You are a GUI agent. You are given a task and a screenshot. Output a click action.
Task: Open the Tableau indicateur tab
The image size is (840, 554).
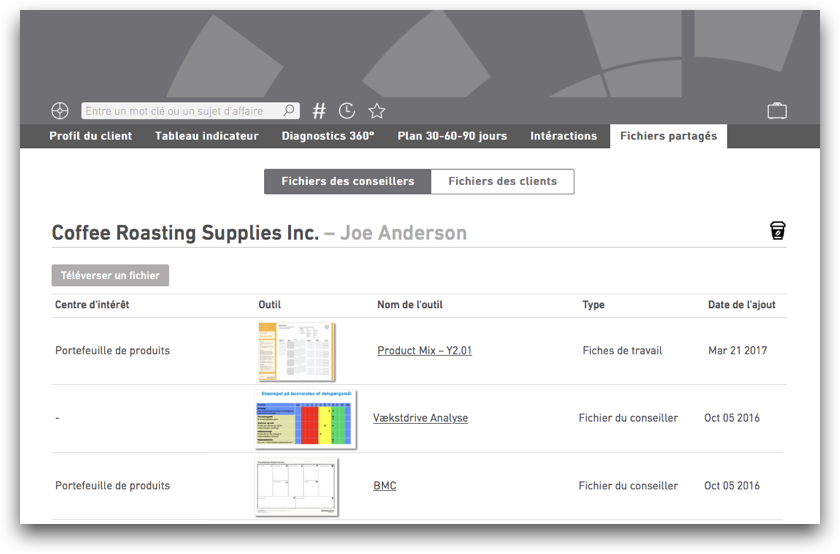point(207,136)
